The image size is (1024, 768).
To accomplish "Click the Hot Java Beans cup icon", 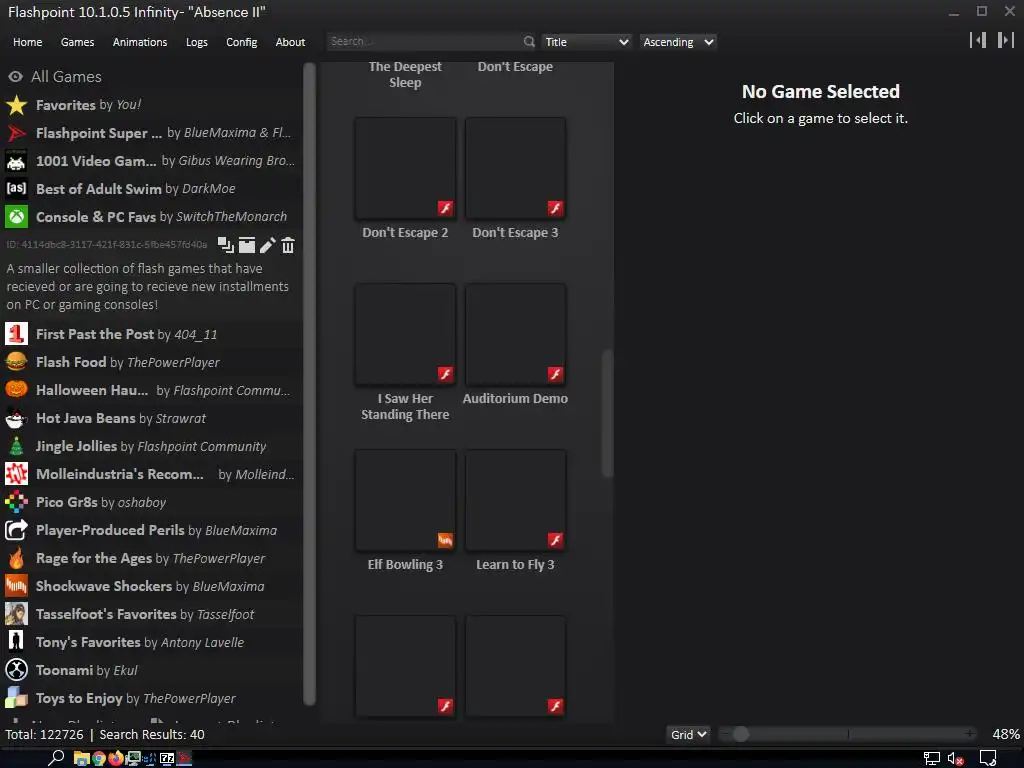I will tap(16, 418).
